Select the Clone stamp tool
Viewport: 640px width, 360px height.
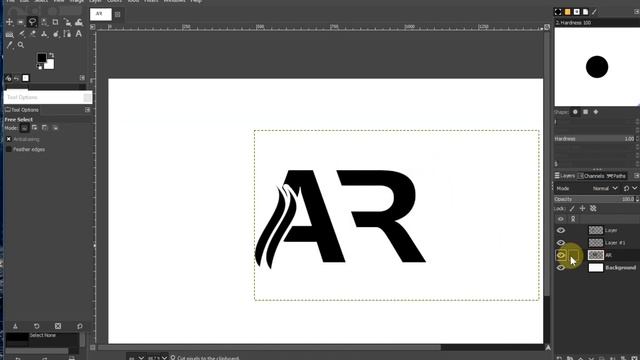pyautogui.click(x=44, y=34)
